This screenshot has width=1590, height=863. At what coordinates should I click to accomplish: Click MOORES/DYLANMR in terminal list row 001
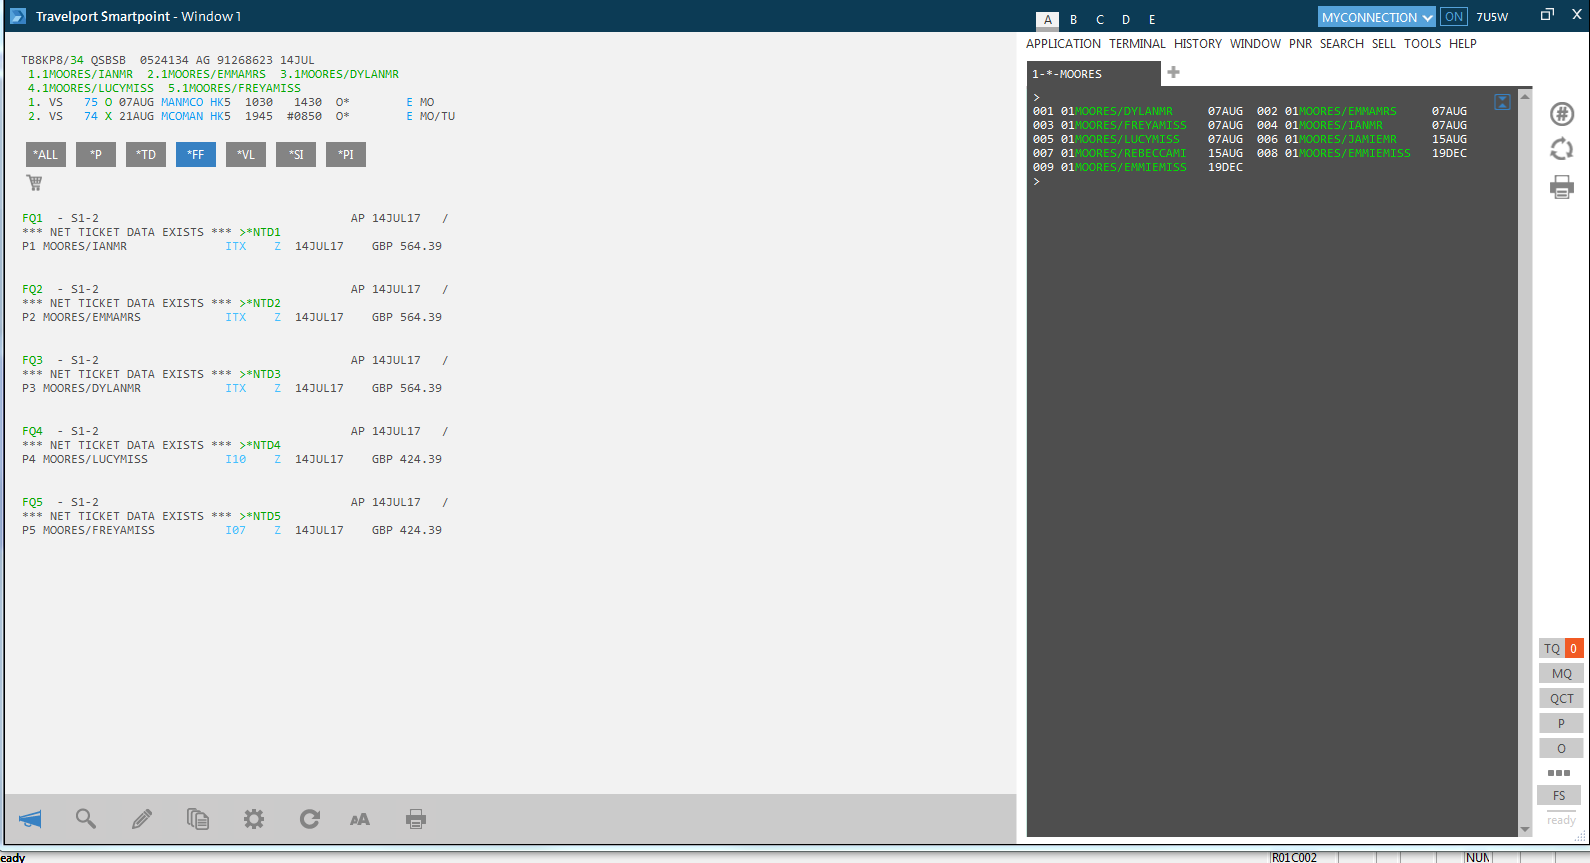click(x=1124, y=111)
